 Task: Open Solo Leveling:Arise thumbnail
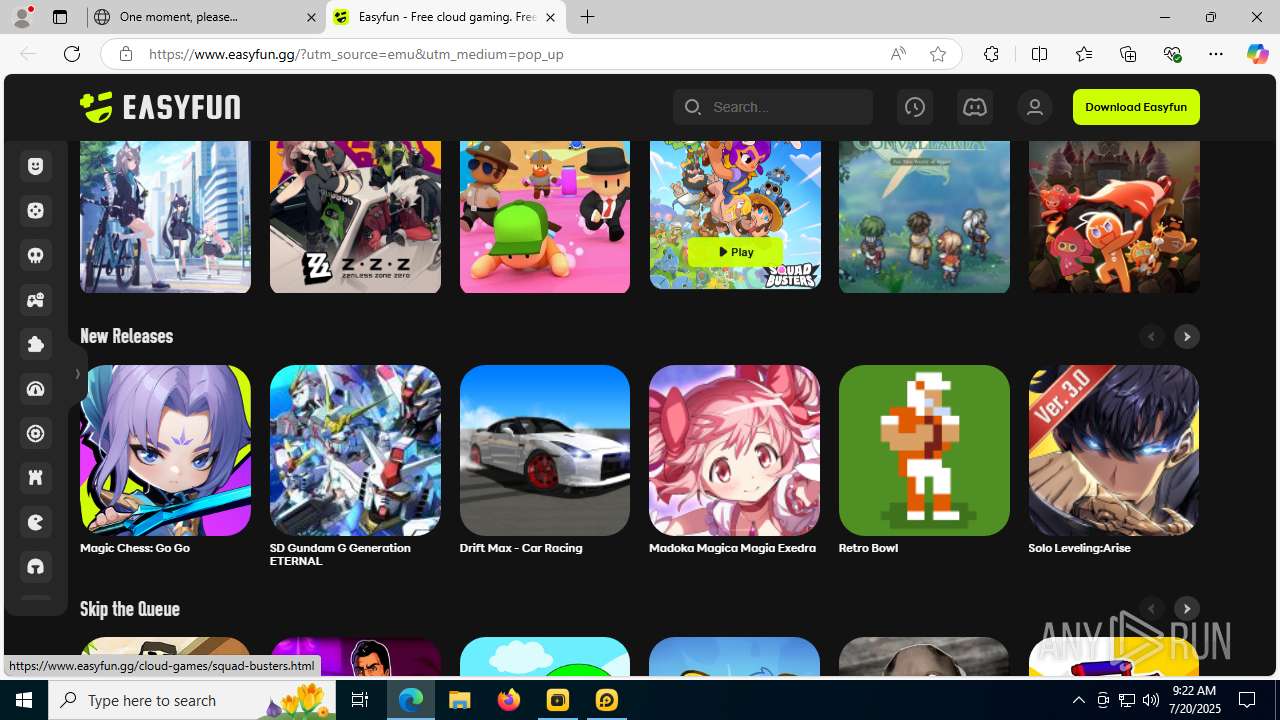(x=1114, y=450)
